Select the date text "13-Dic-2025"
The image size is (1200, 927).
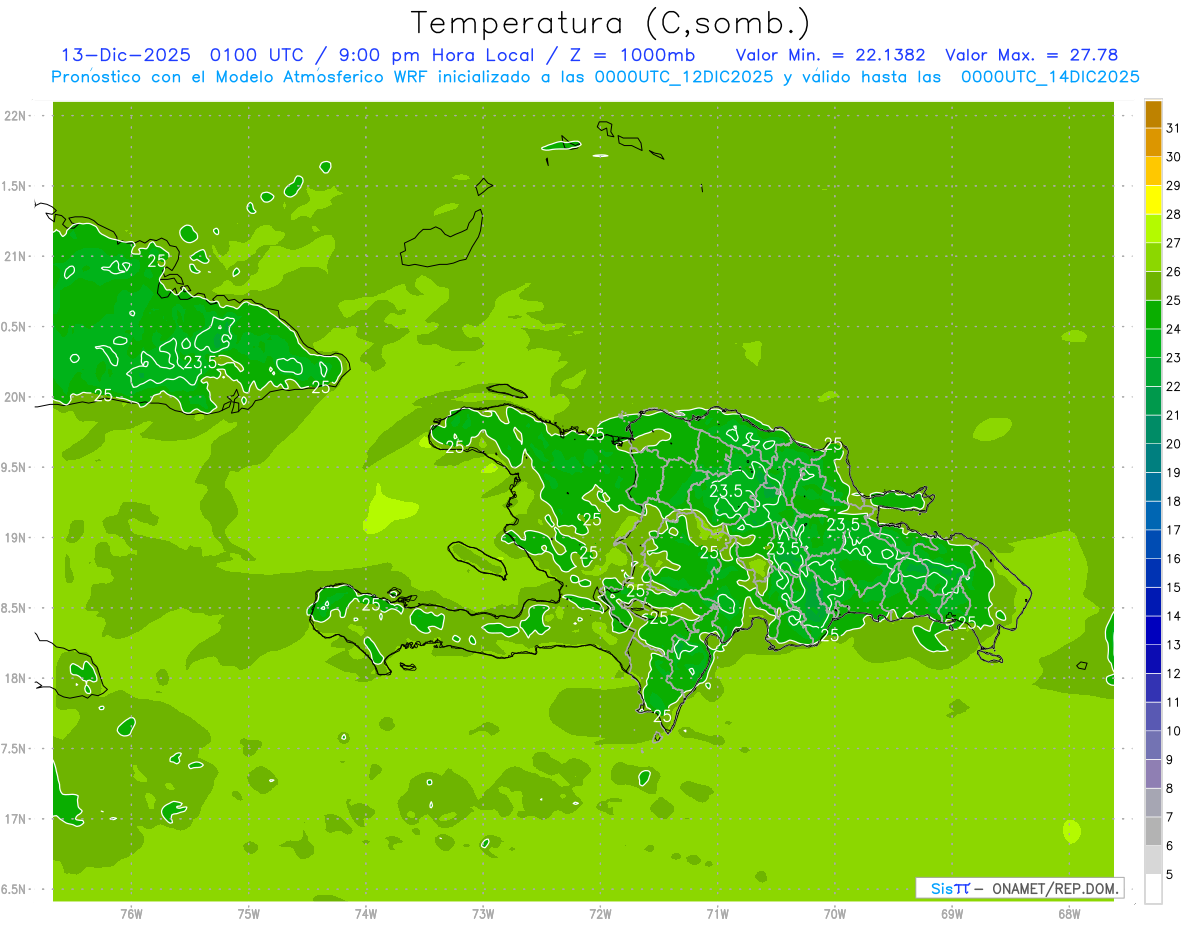(x=128, y=55)
